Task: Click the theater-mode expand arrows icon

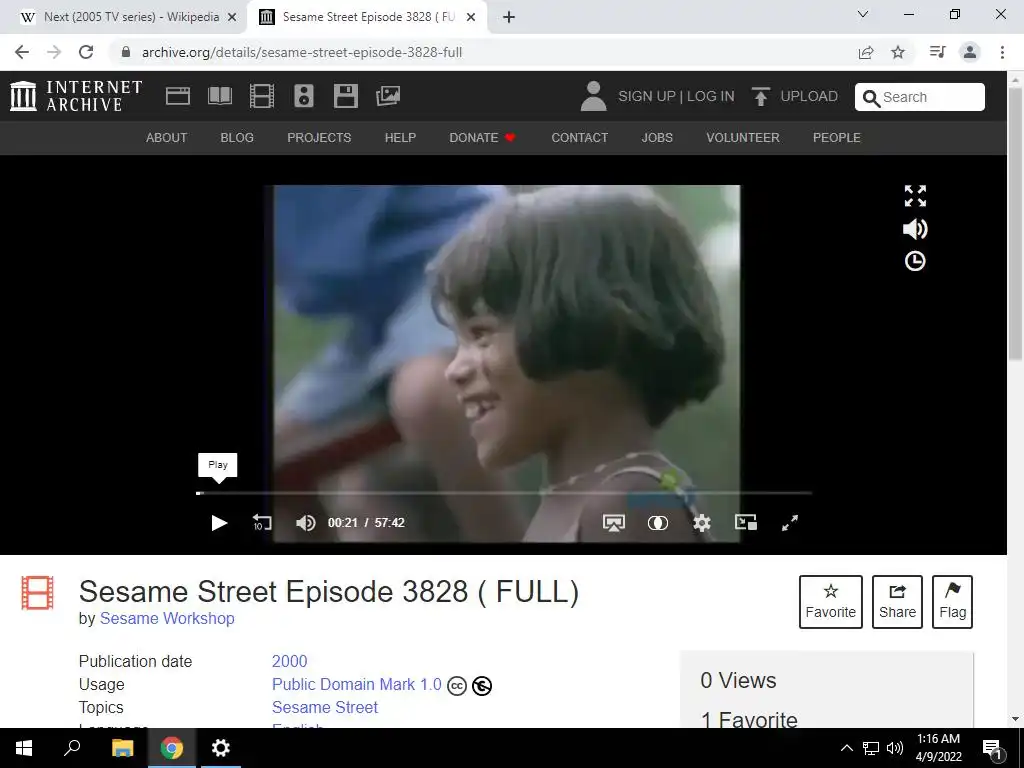Action: click(x=915, y=195)
